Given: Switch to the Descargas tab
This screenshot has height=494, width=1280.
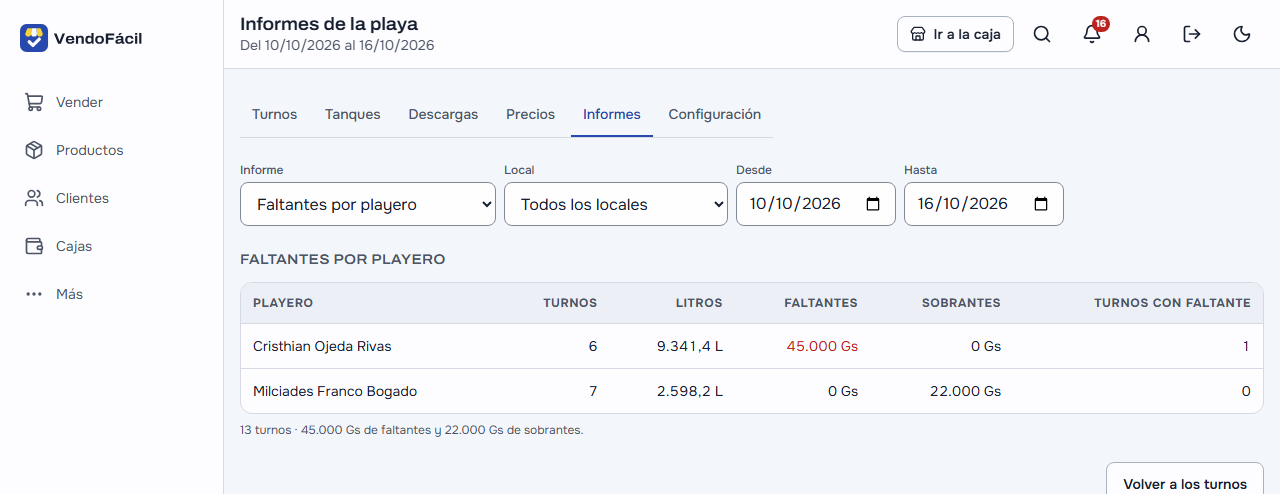Looking at the screenshot, I should point(443,114).
